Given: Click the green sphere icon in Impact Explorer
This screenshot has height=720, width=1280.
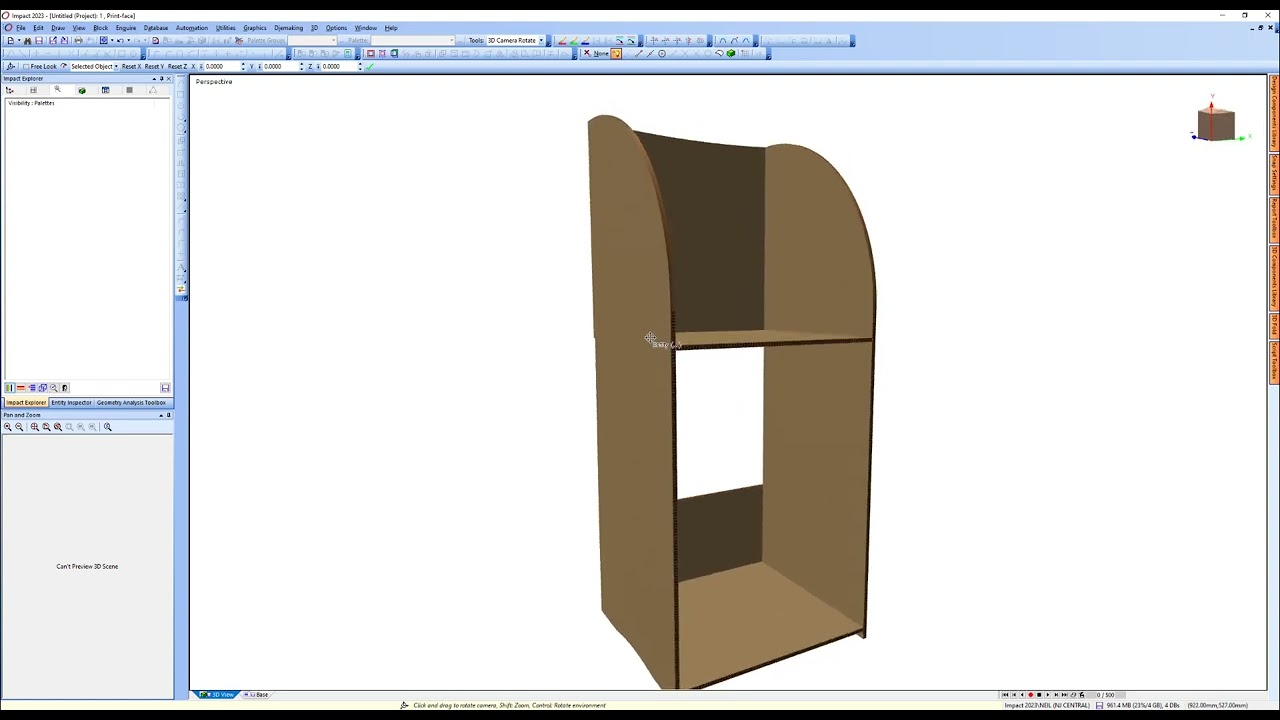Looking at the screenshot, I should pos(82,90).
